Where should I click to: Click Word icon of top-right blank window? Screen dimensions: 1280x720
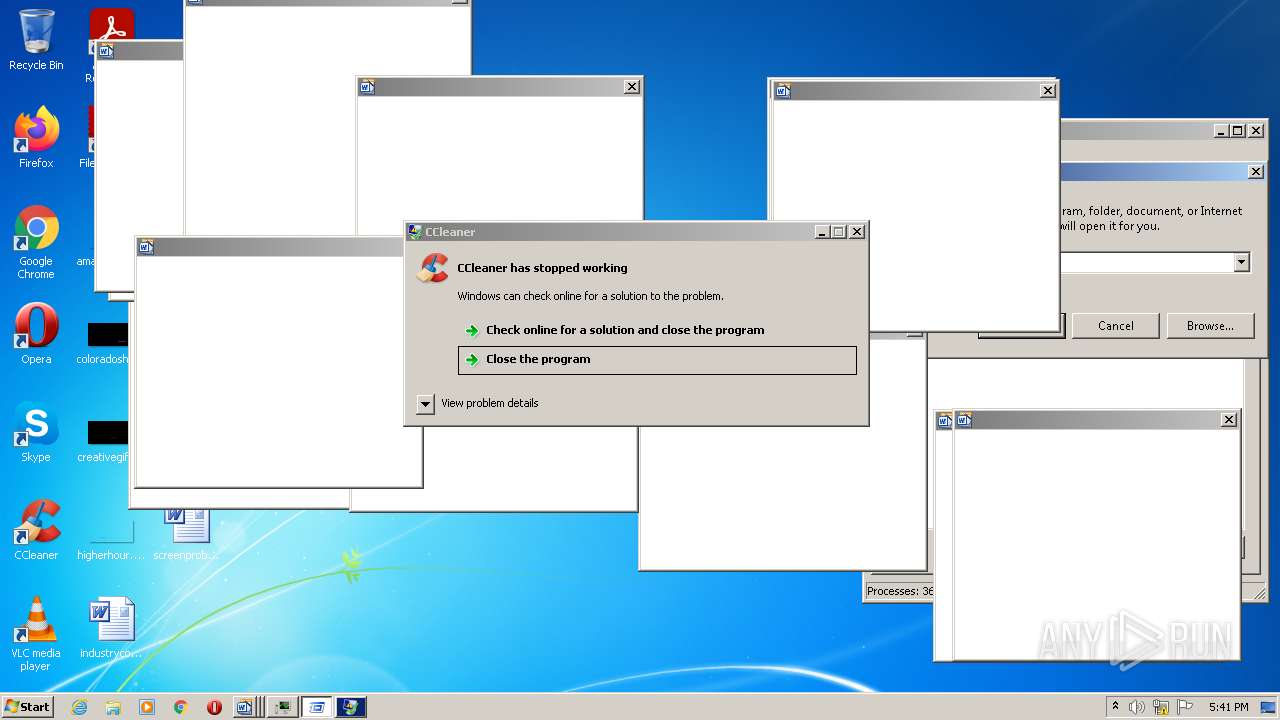783,91
